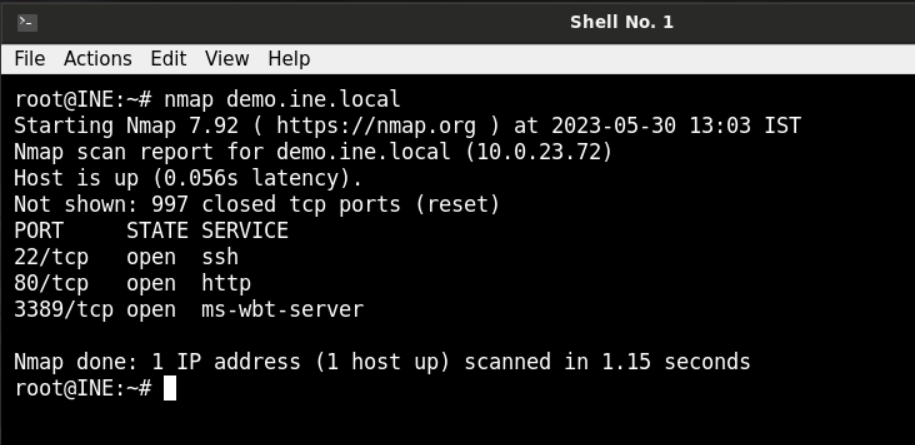
Task: Click the Nmap done summary line
Action: (382, 362)
